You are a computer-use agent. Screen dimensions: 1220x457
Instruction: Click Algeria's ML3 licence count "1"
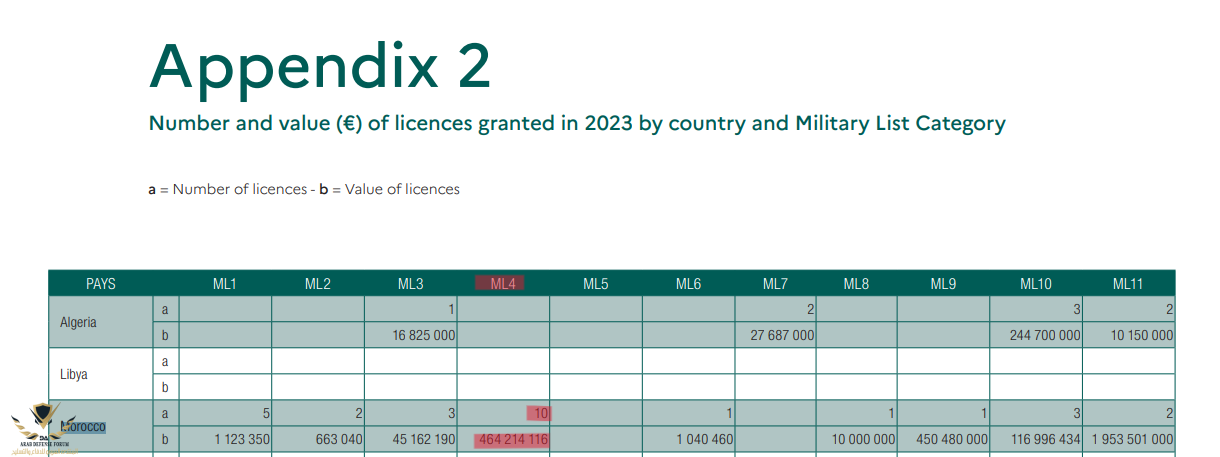(452, 310)
